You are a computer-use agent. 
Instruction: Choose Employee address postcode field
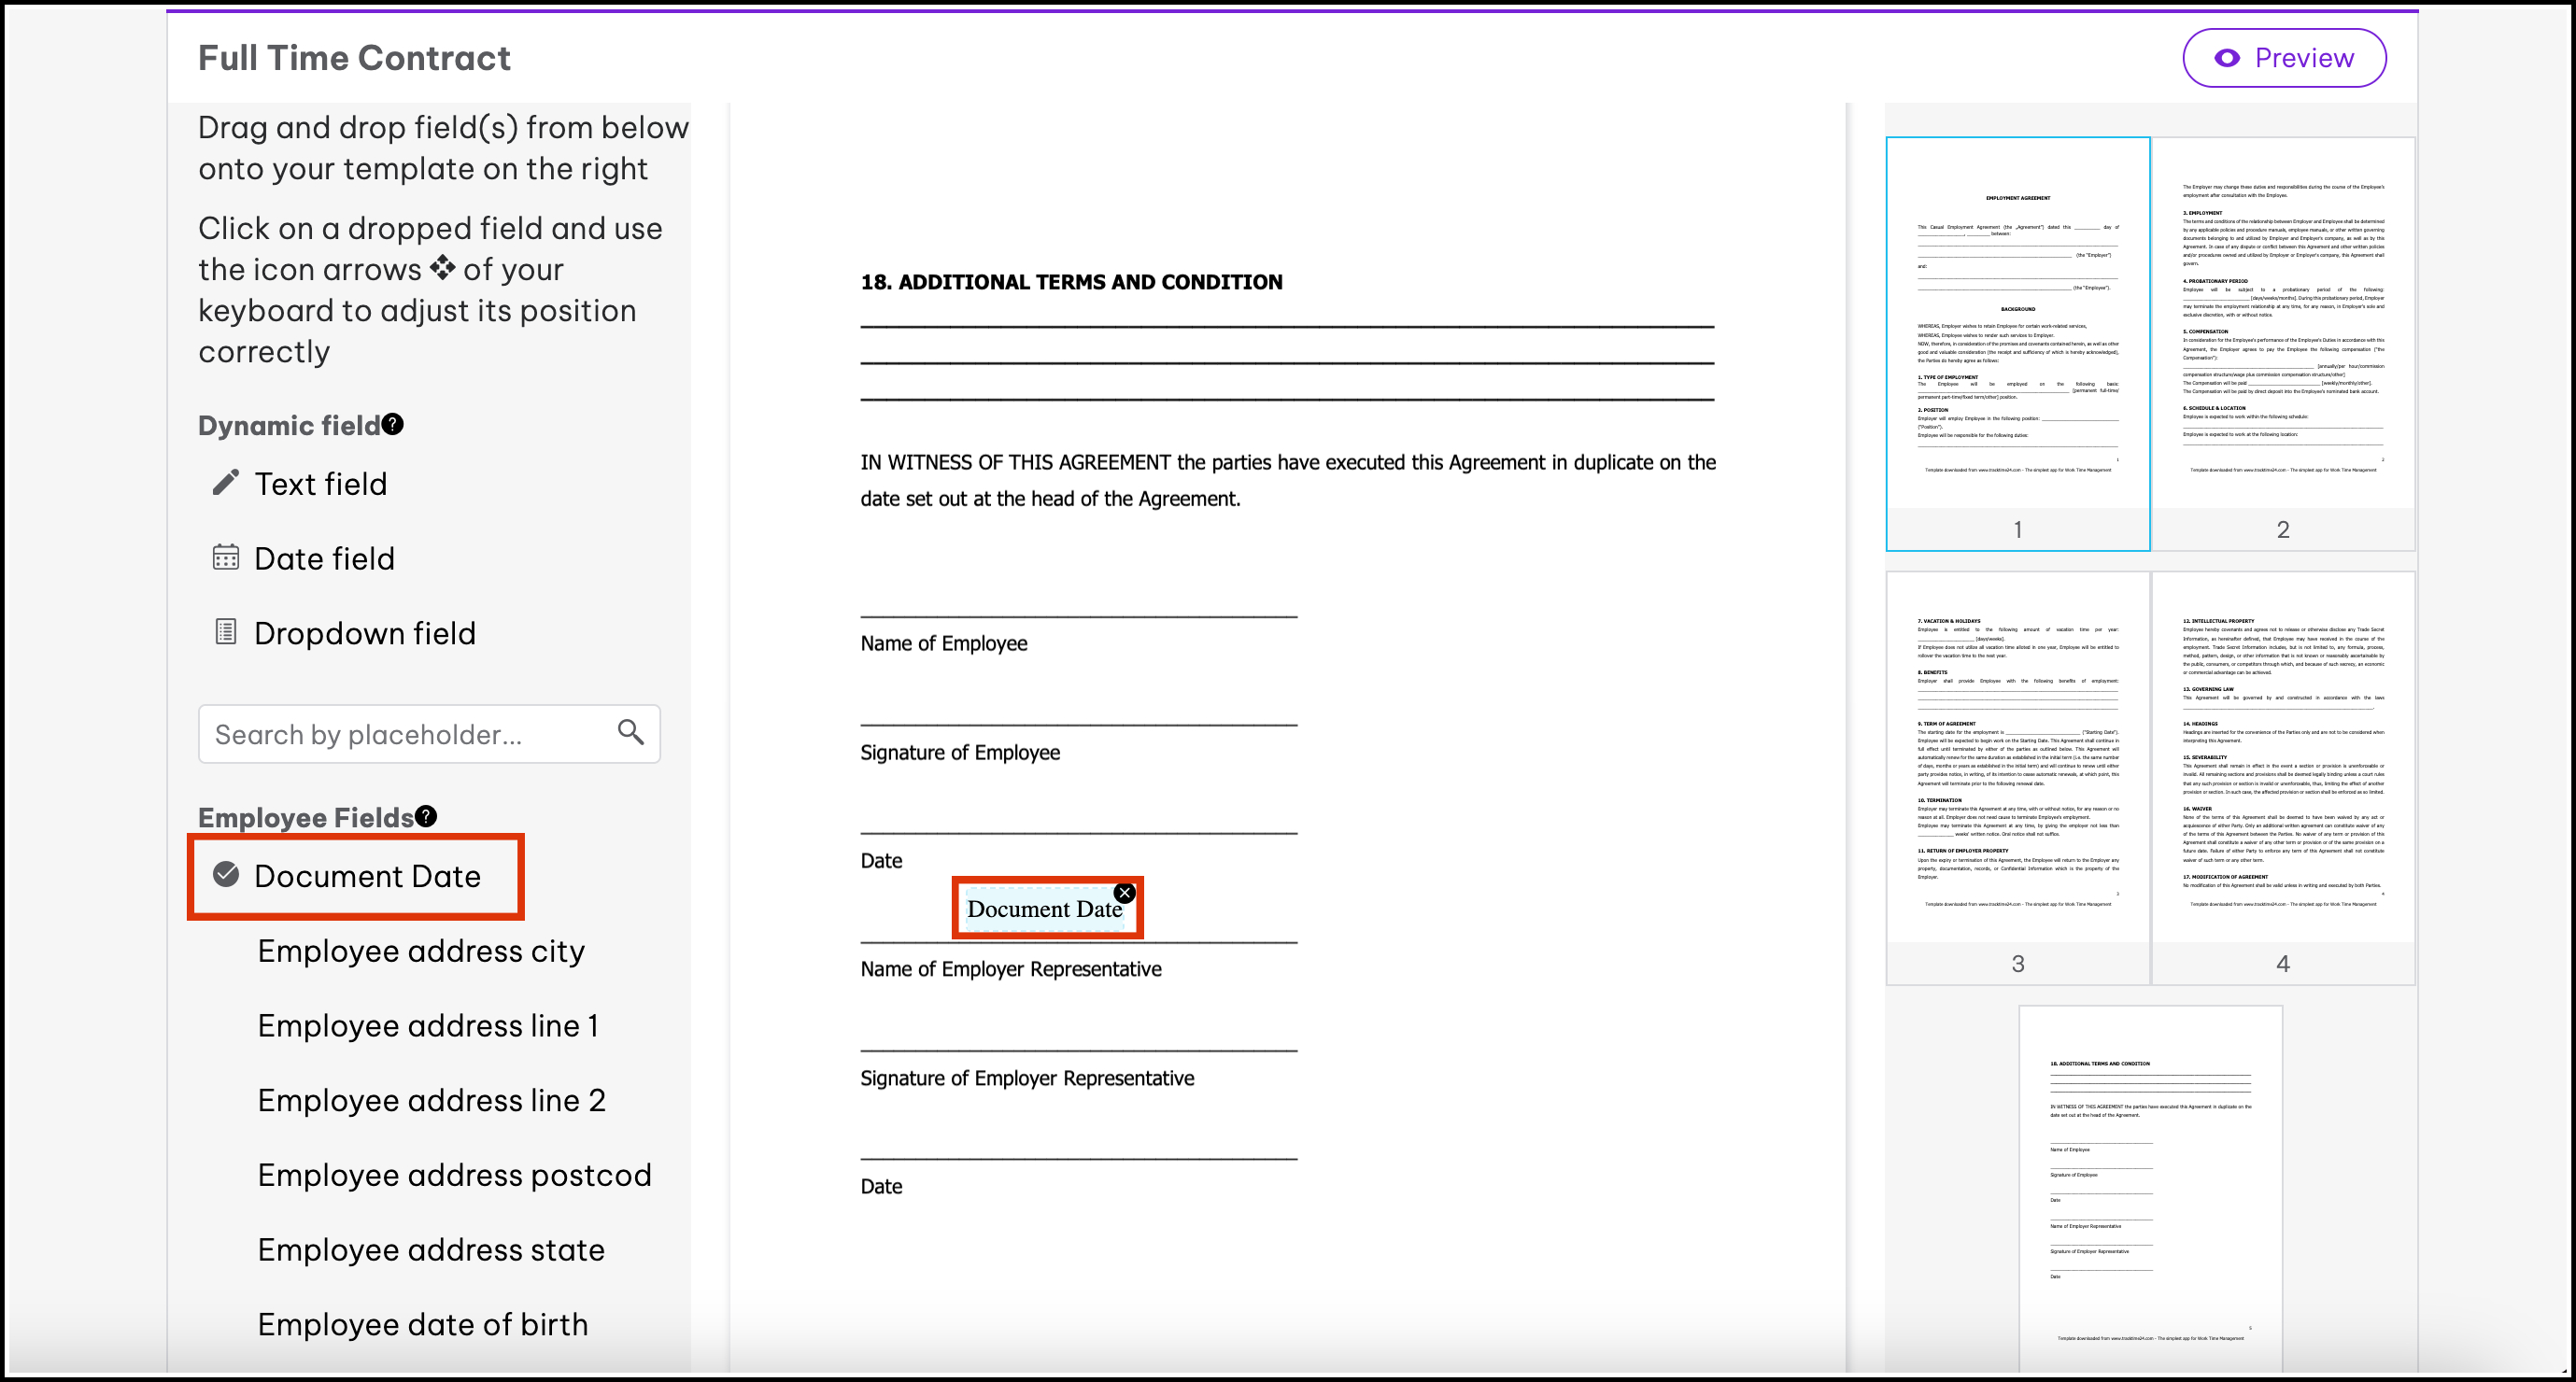click(454, 1175)
